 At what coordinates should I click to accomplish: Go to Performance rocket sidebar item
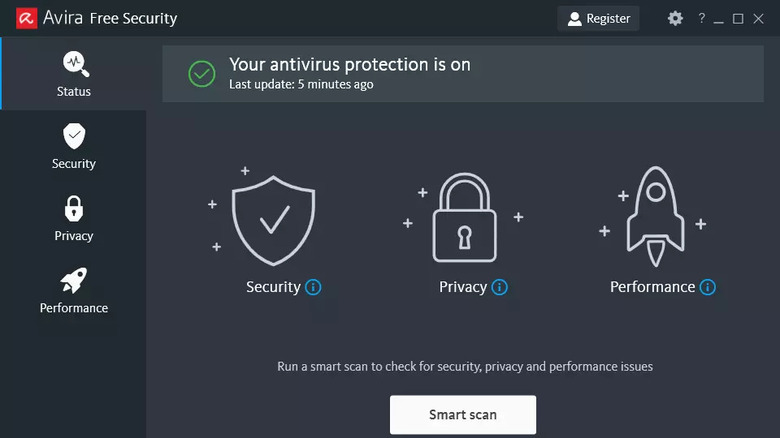coord(74,291)
